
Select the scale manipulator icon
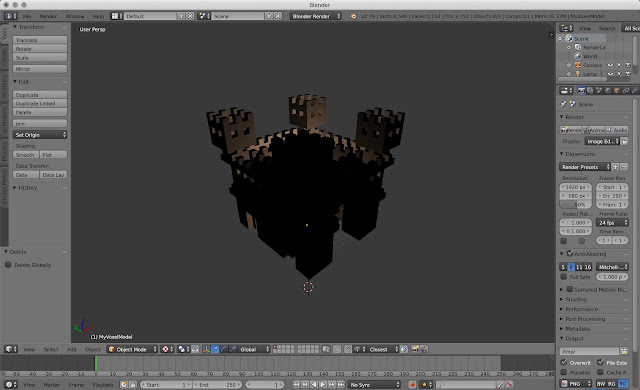[x=233, y=349]
